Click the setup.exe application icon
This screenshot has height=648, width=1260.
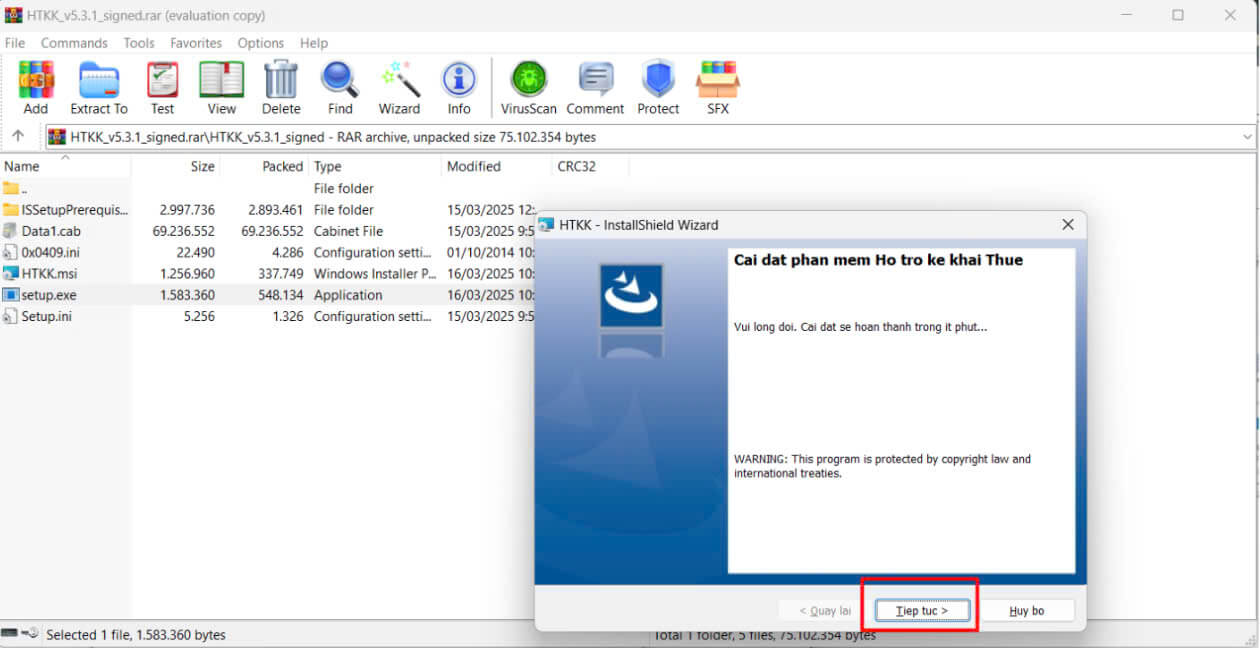11,295
